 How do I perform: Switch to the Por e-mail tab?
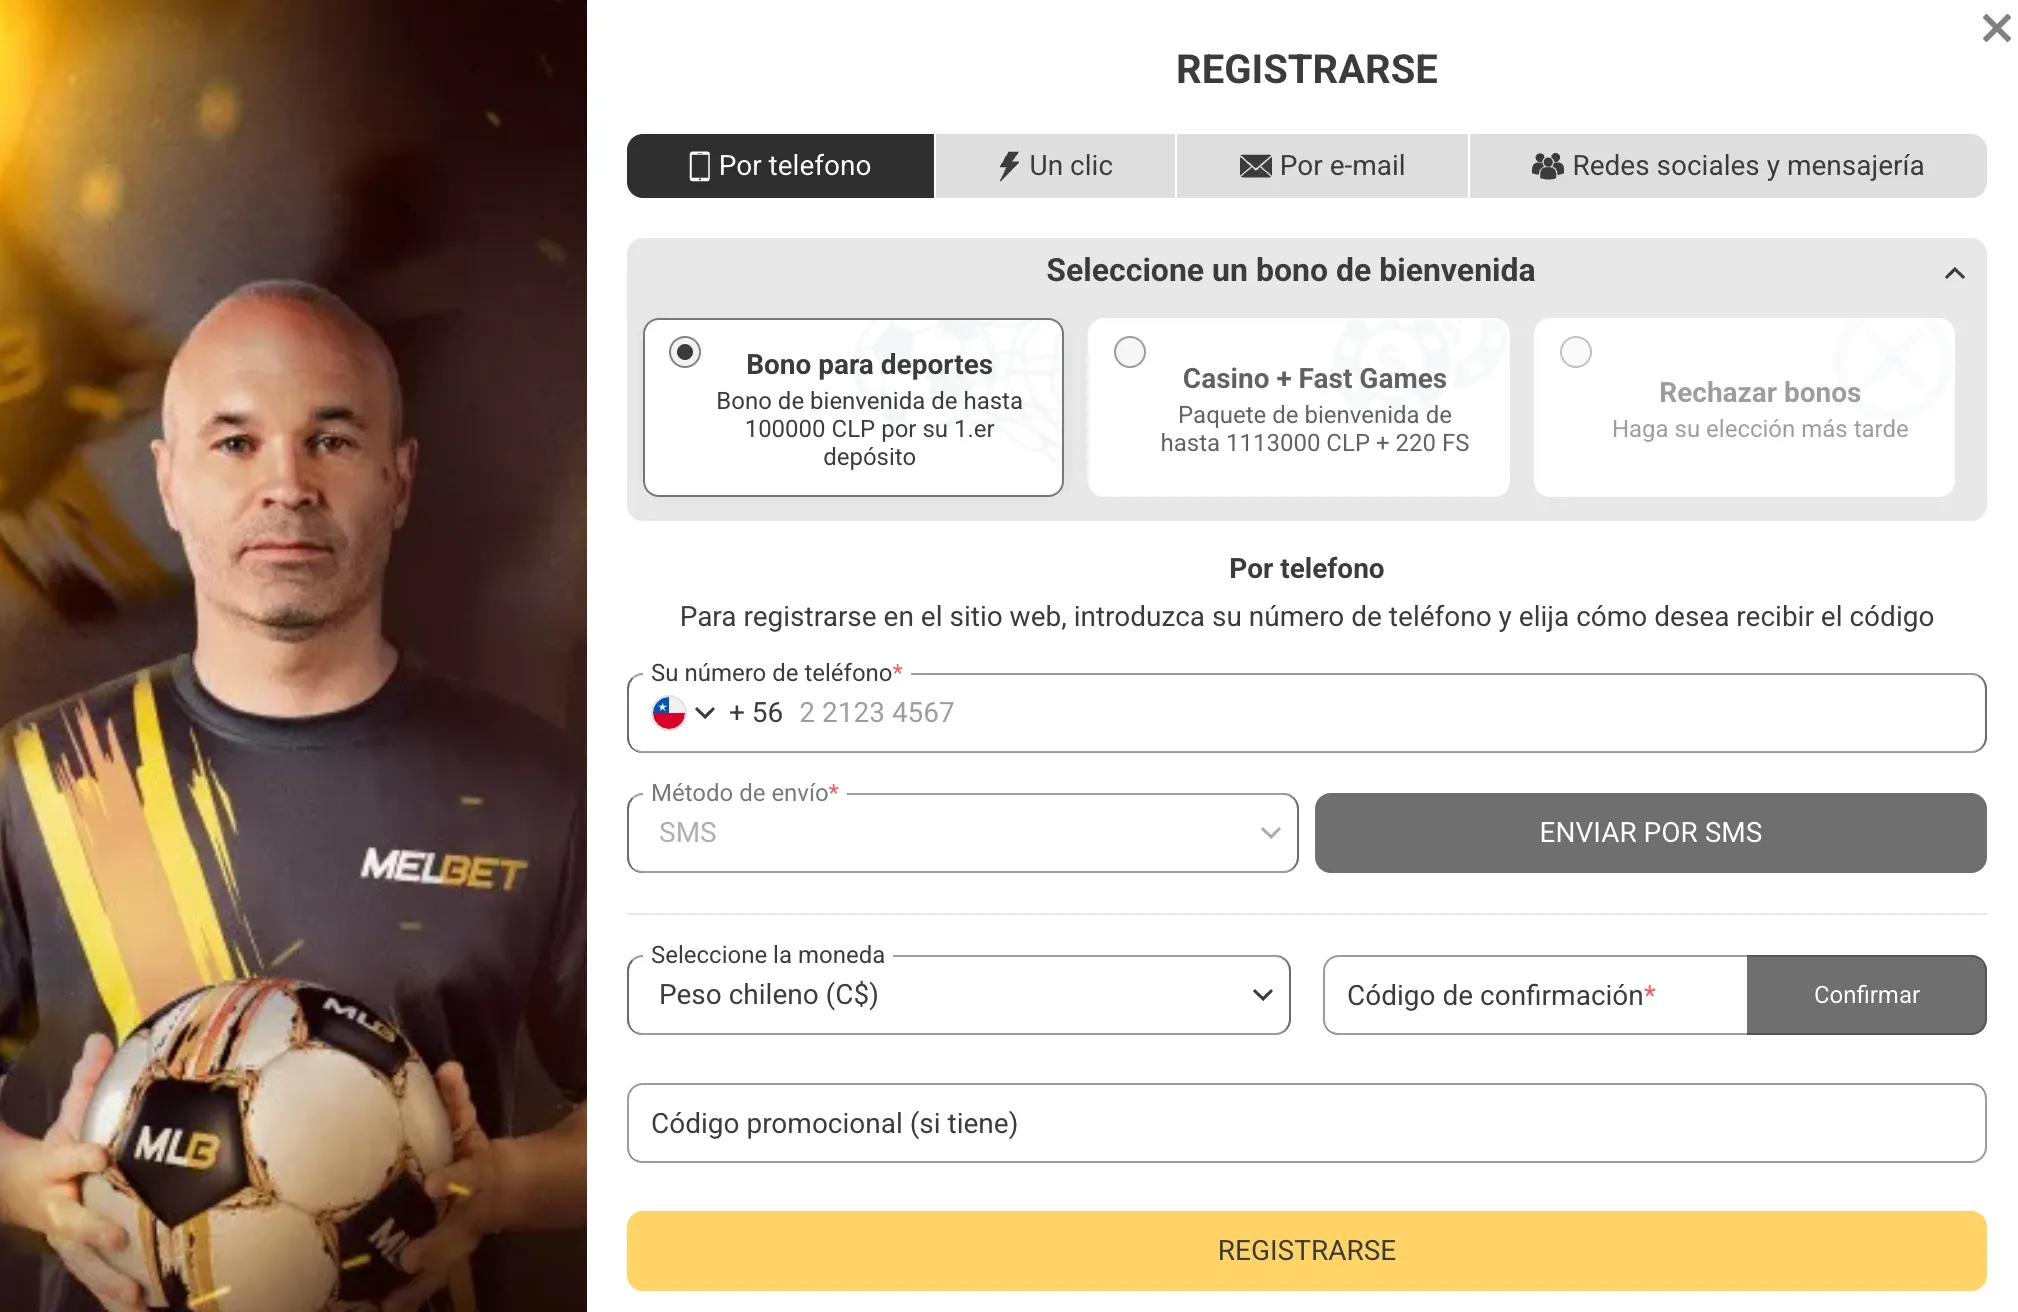(x=1322, y=166)
